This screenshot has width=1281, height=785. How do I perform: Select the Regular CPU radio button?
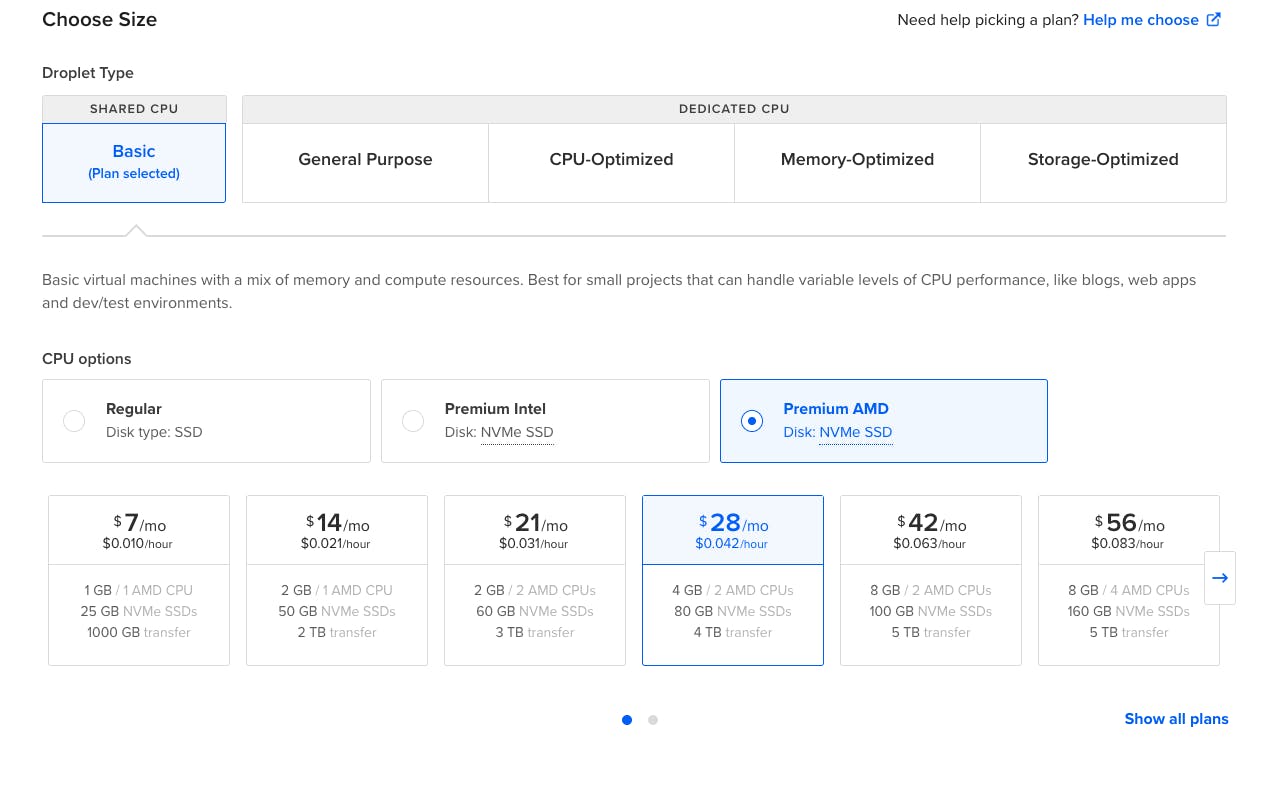pos(74,421)
